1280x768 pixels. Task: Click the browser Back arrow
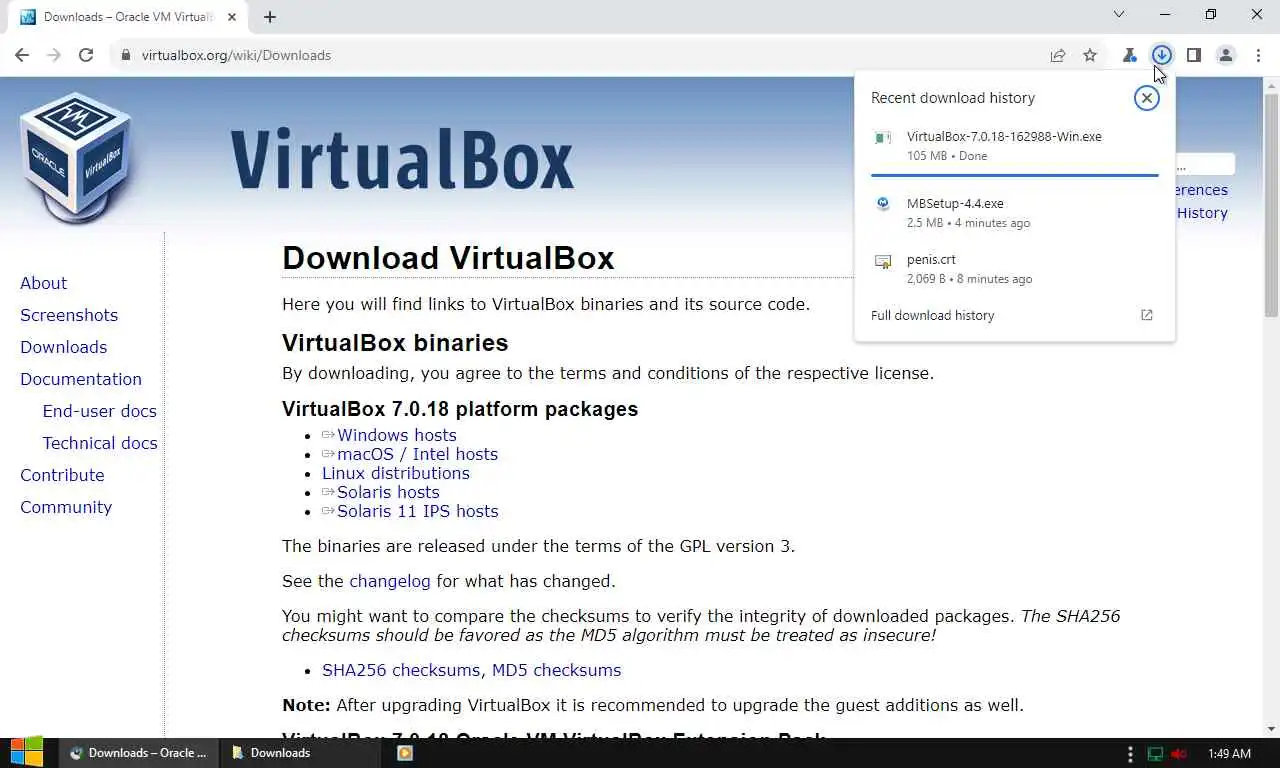pos(22,55)
